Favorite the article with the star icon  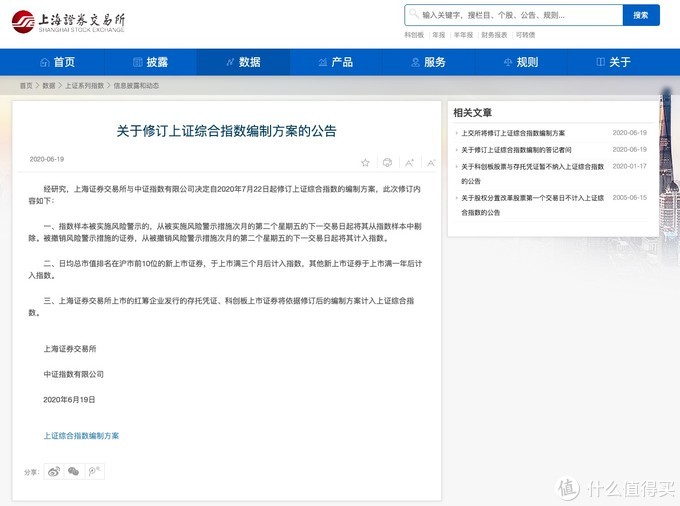[x=365, y=163]
